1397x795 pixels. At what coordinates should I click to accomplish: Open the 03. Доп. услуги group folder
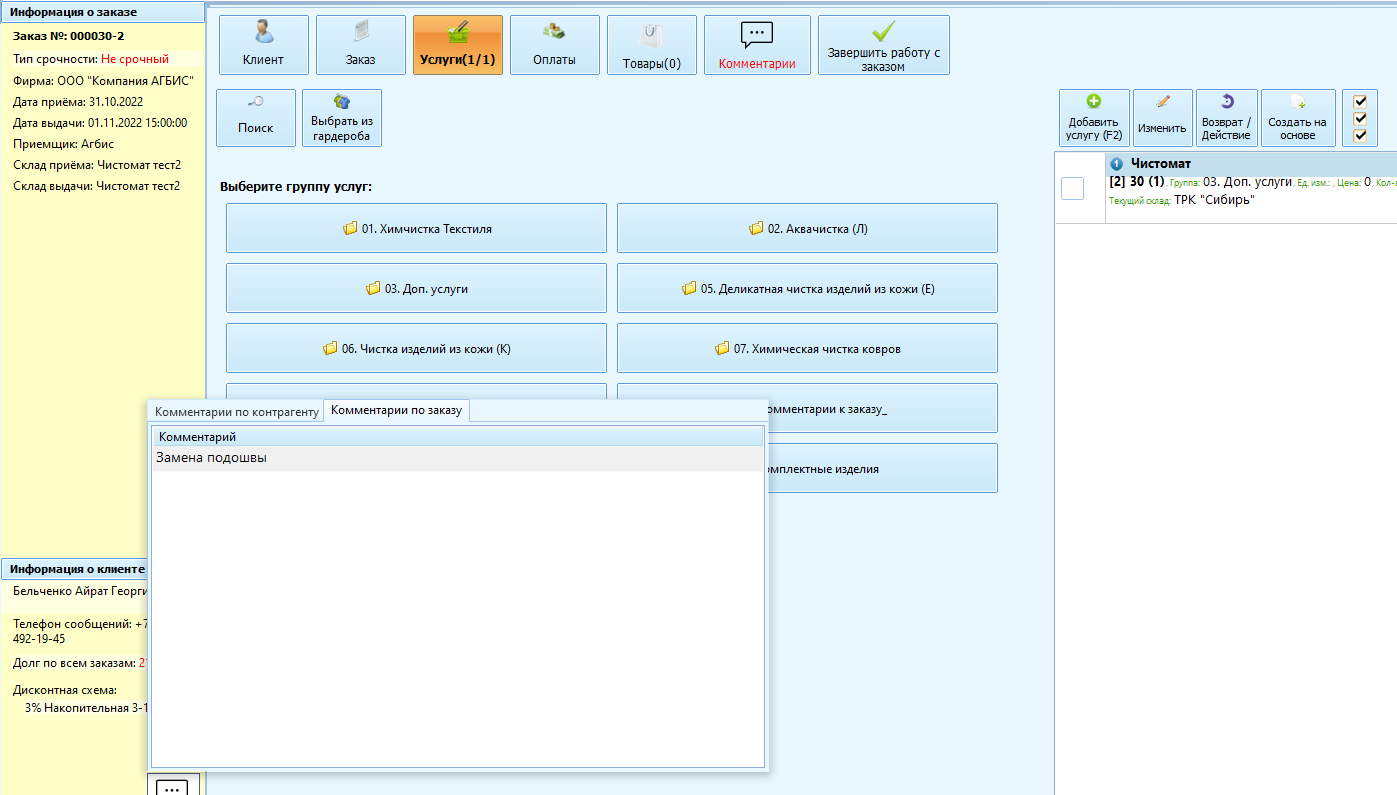(x=416, y=288)
